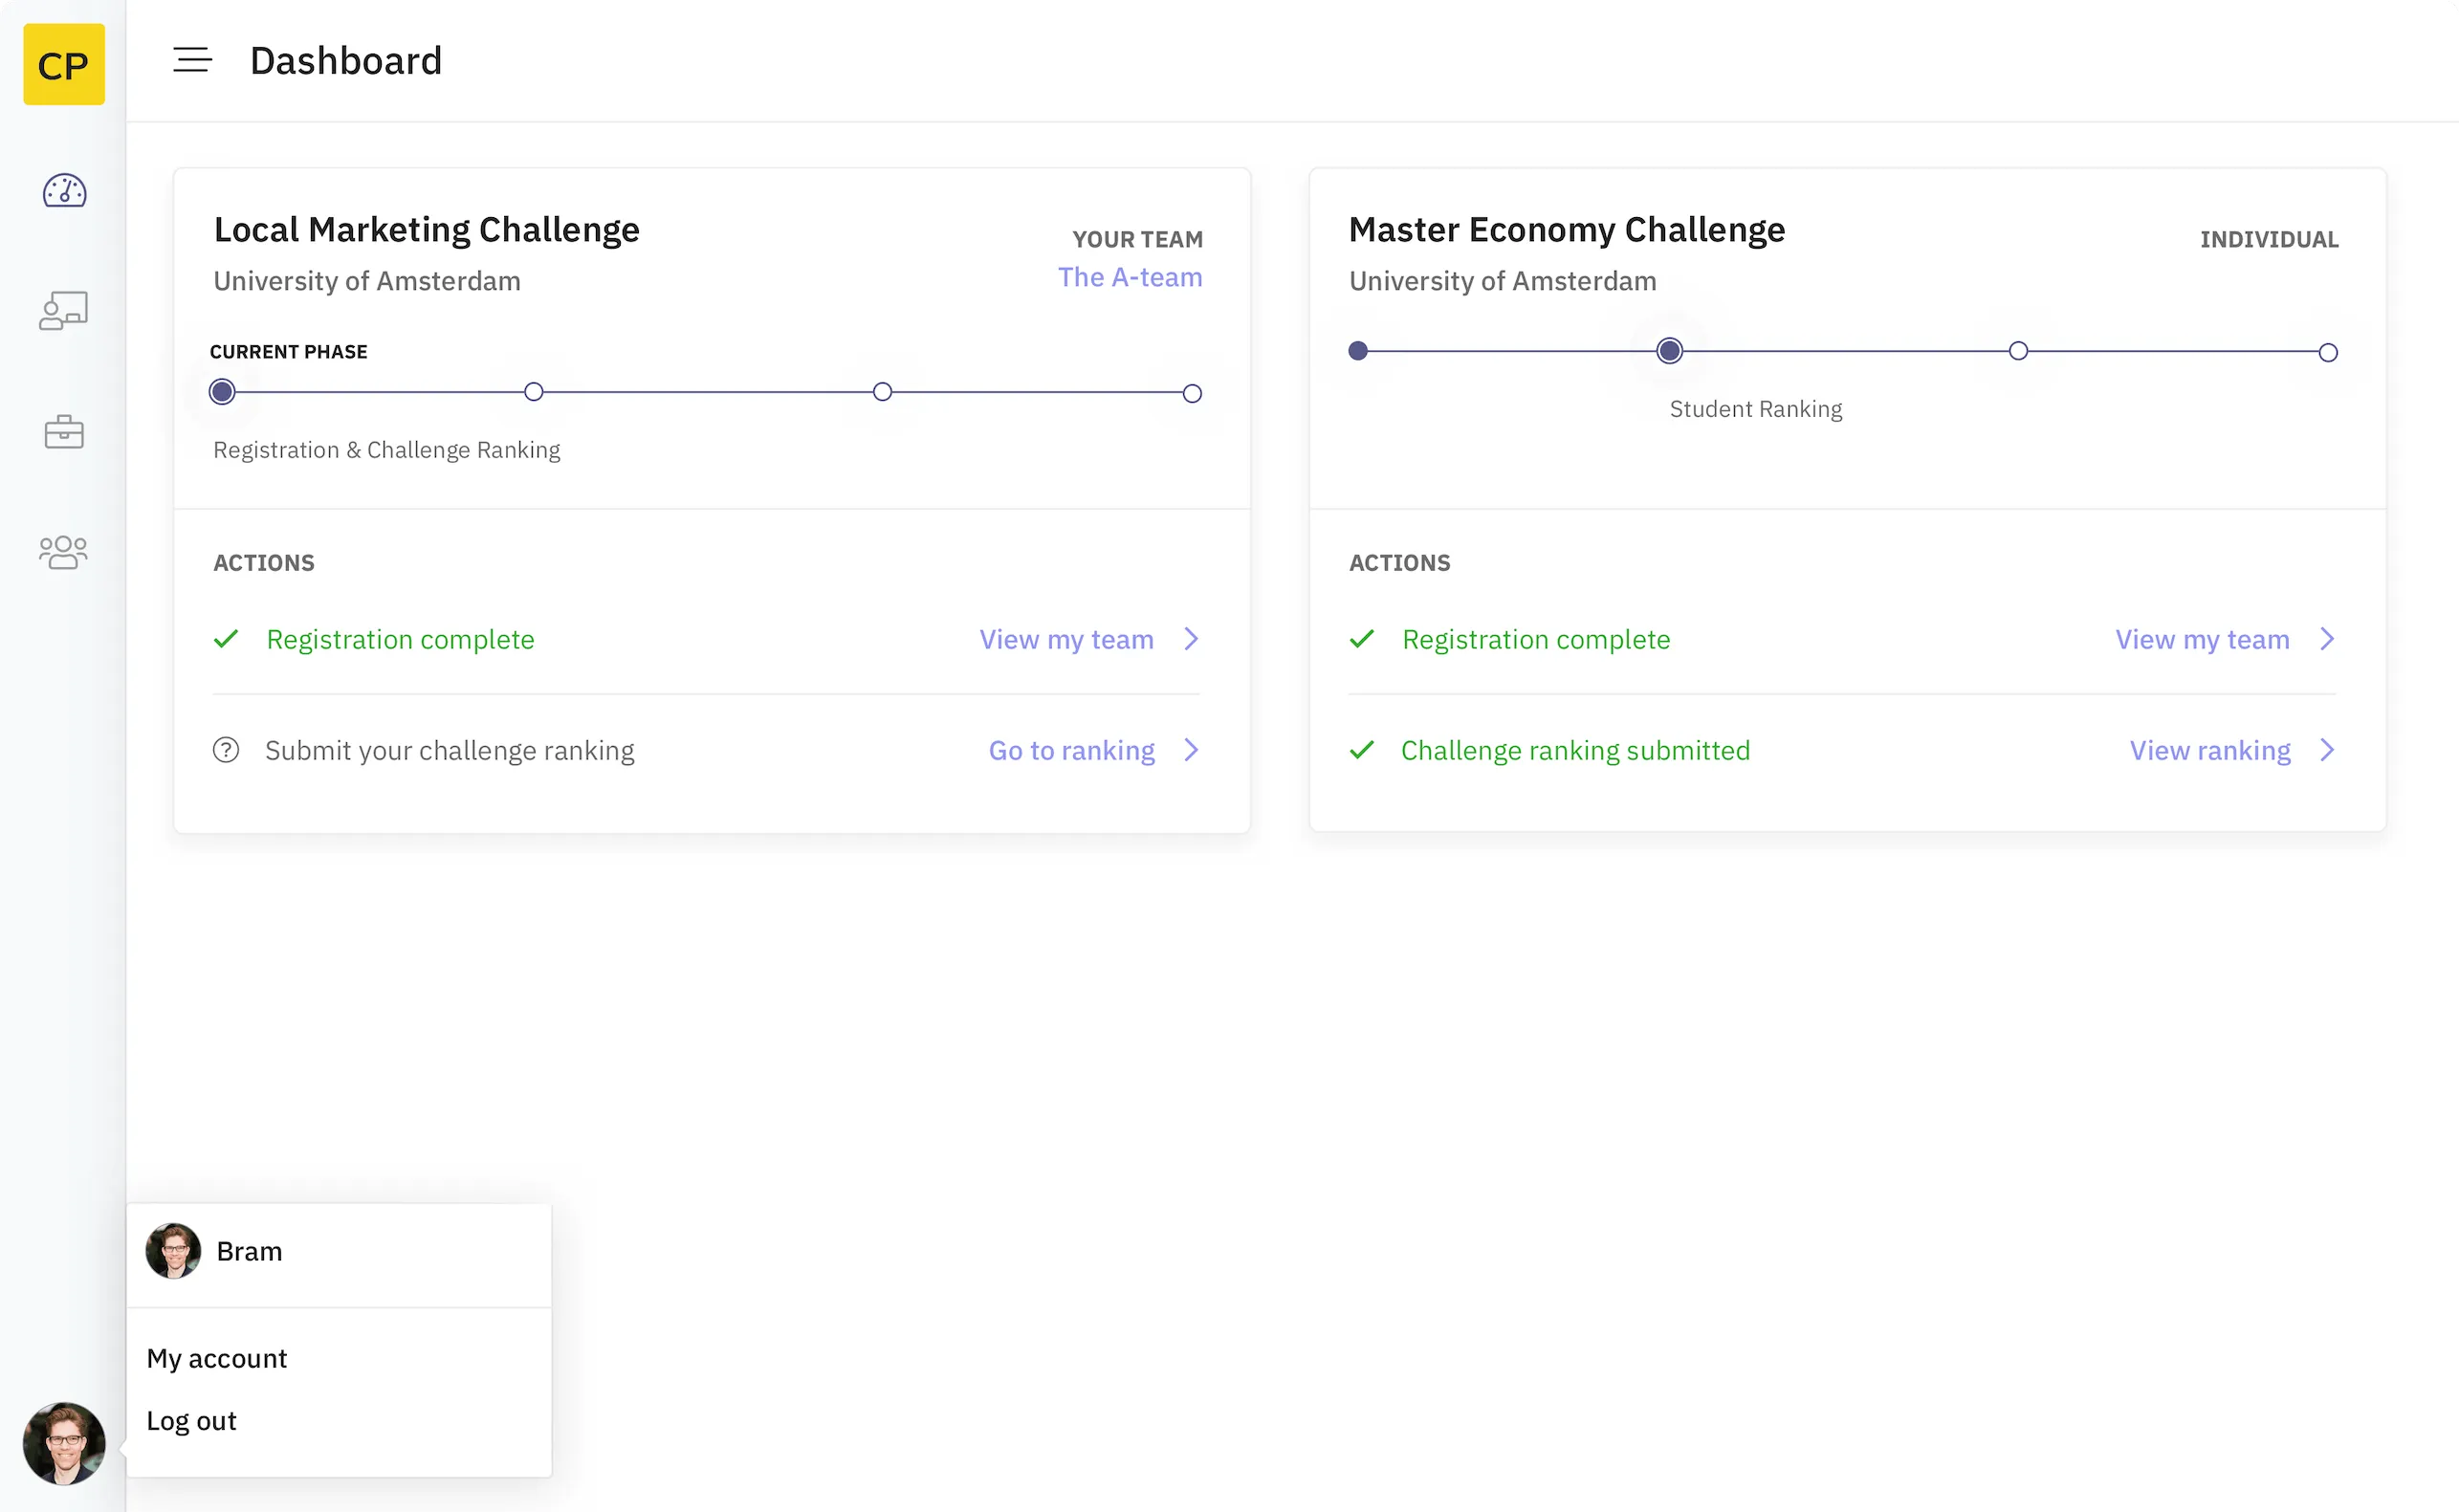Click green checkmark beside Registration complete
Viewport: 2459px width, 1512px height.
pyautogui.click(x=226, y=639)
